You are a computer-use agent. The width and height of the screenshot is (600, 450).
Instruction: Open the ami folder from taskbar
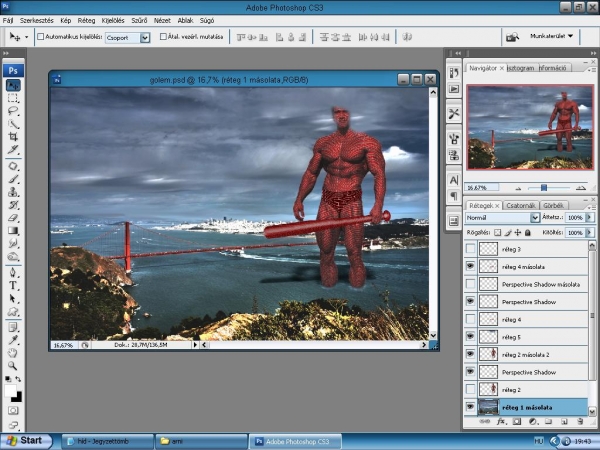[x=201, y=441]
